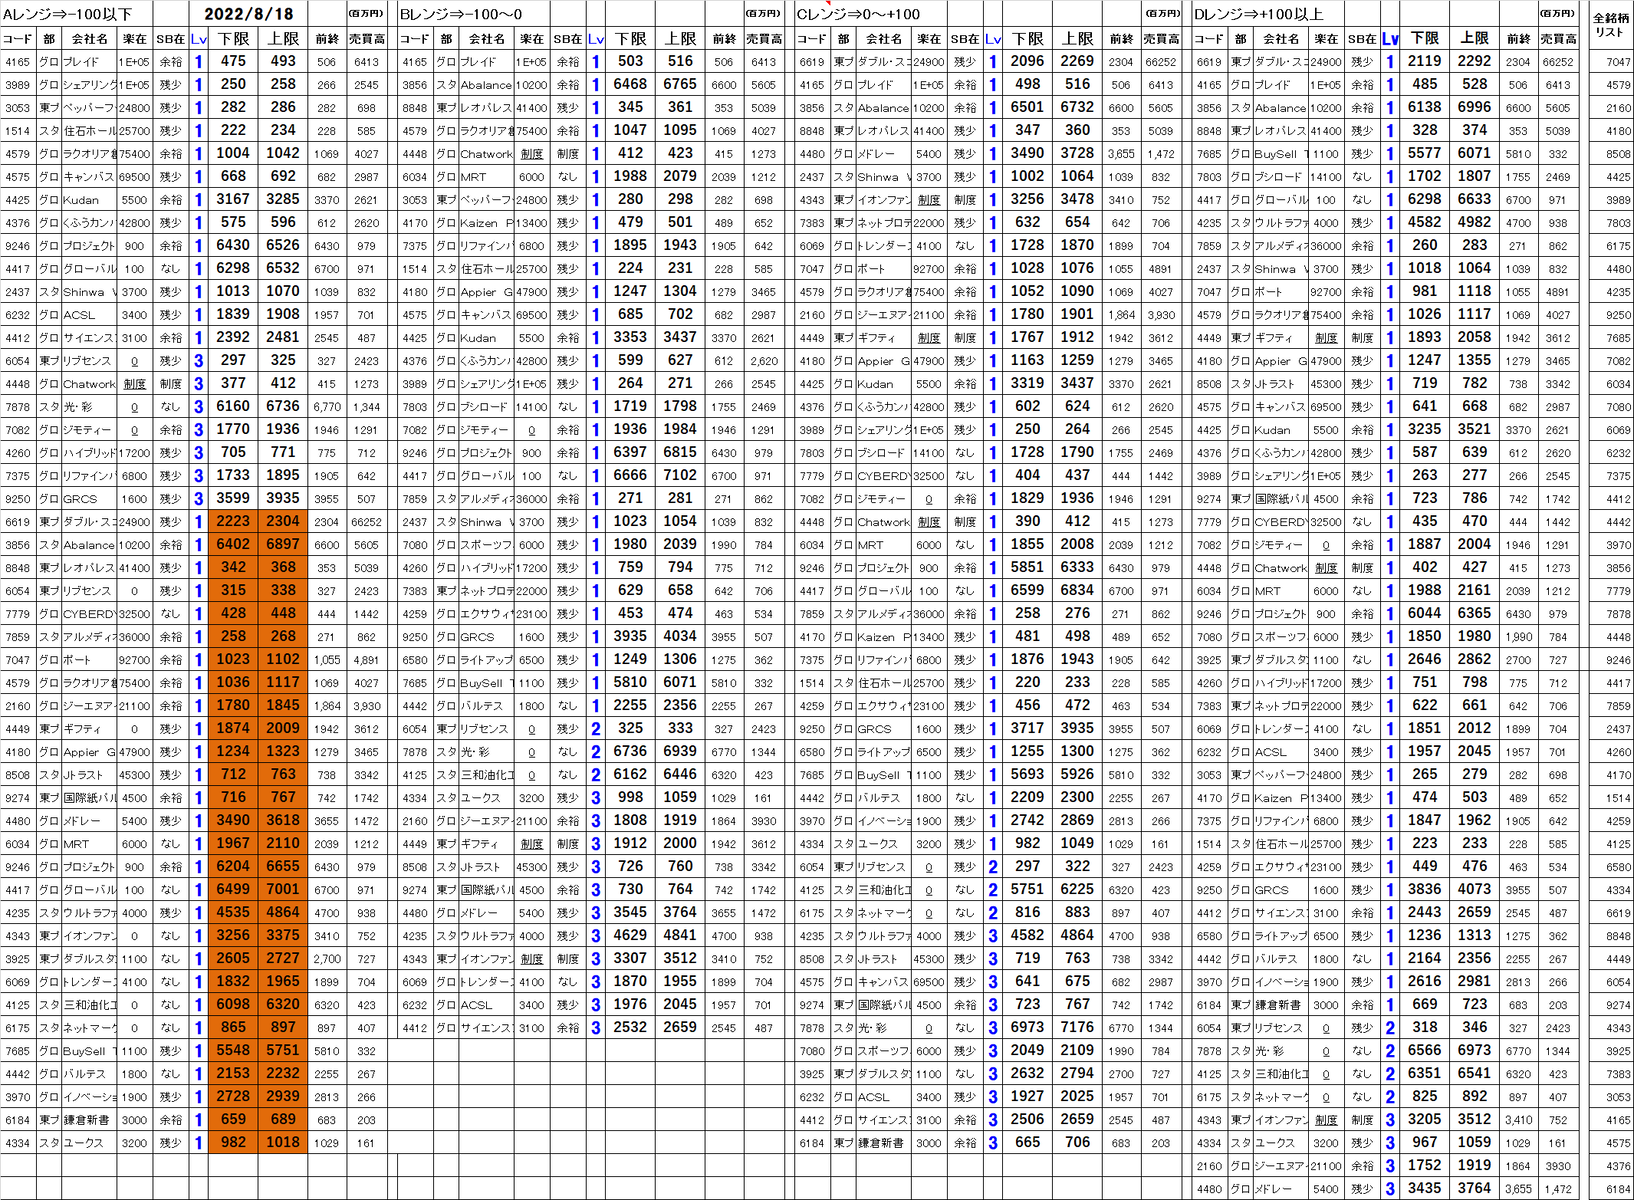
Task: Select Kudan lower limit 3167 in A range
Action: (233, 199)
